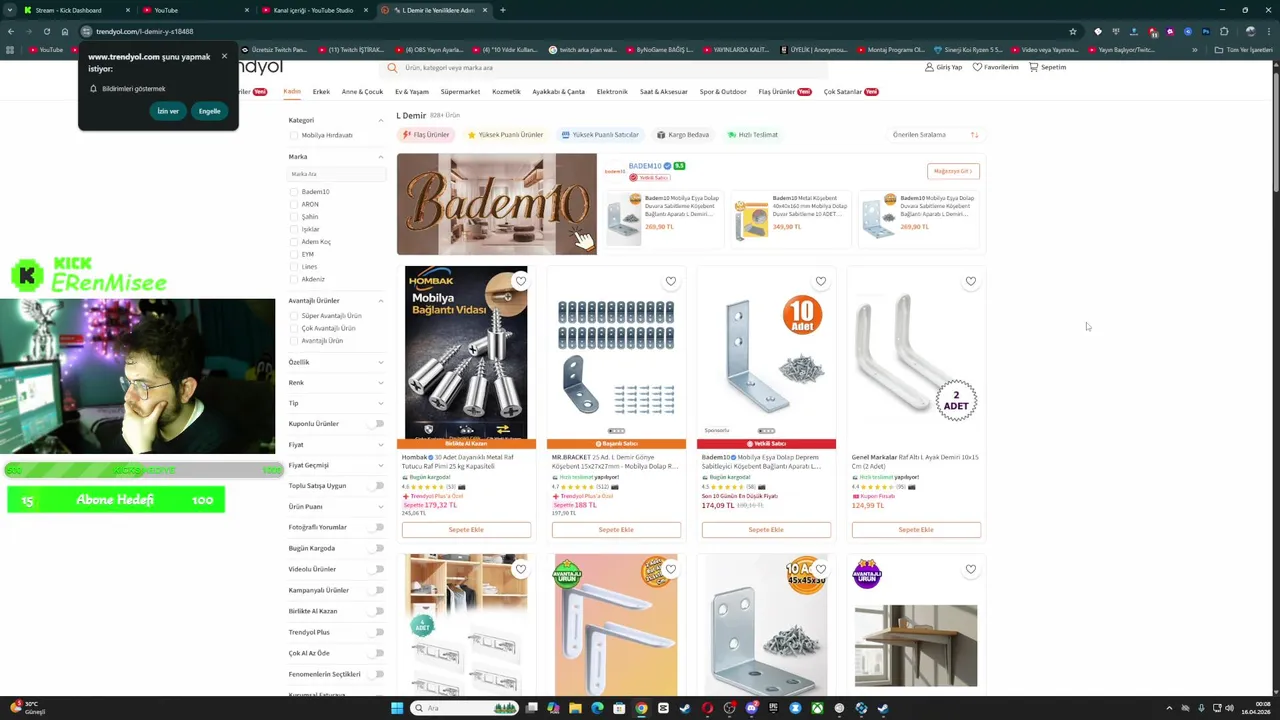Apply Kargo Bedava filter chip
The image size is (1280, 720).
point(683,135)
